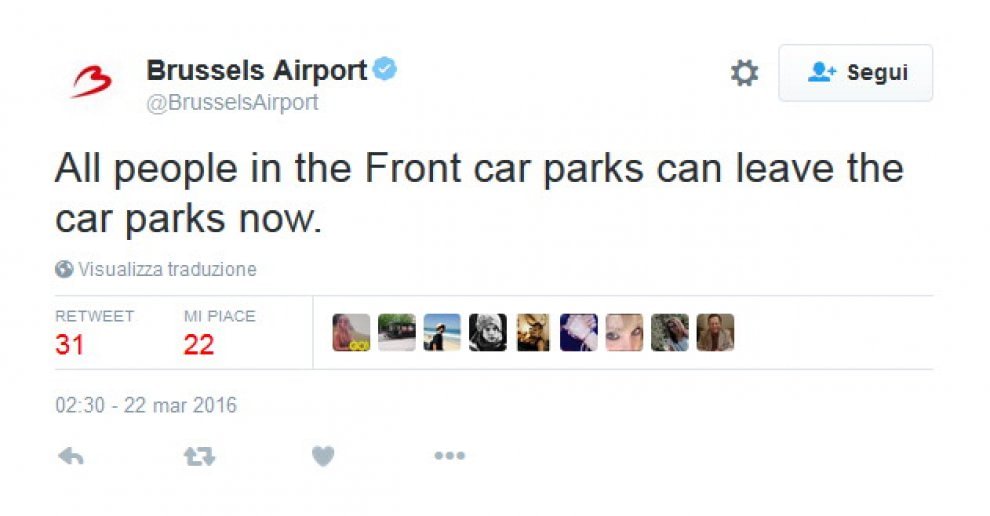Open the avatar with yellow sunglasses emoji

(x=351, y=332)
